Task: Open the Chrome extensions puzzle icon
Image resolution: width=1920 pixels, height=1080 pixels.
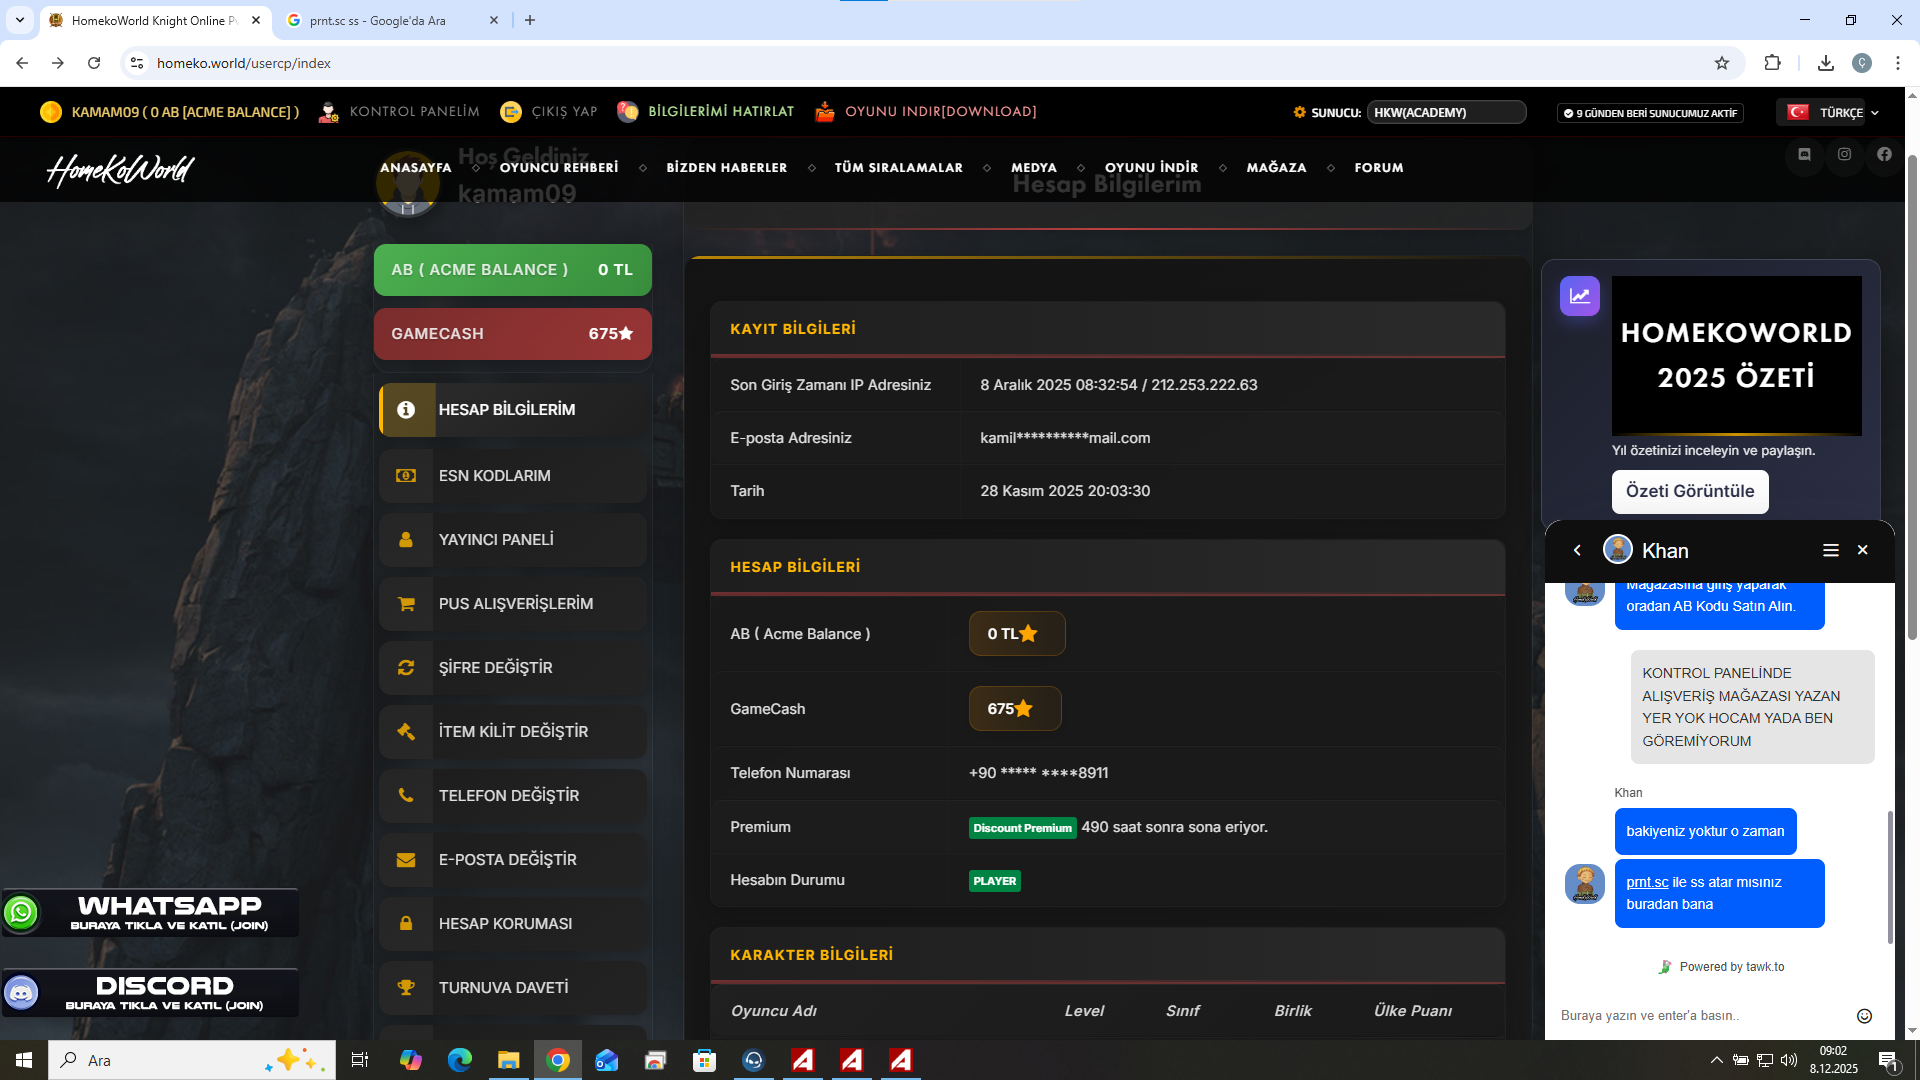Action: (1772, 63)
